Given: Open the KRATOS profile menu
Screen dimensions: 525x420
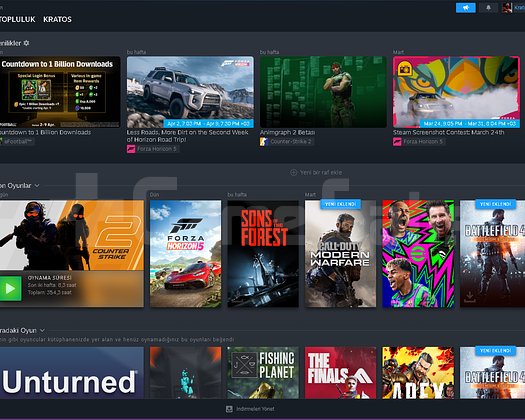Looking at the screenshot, I should (x=57, y=19).
